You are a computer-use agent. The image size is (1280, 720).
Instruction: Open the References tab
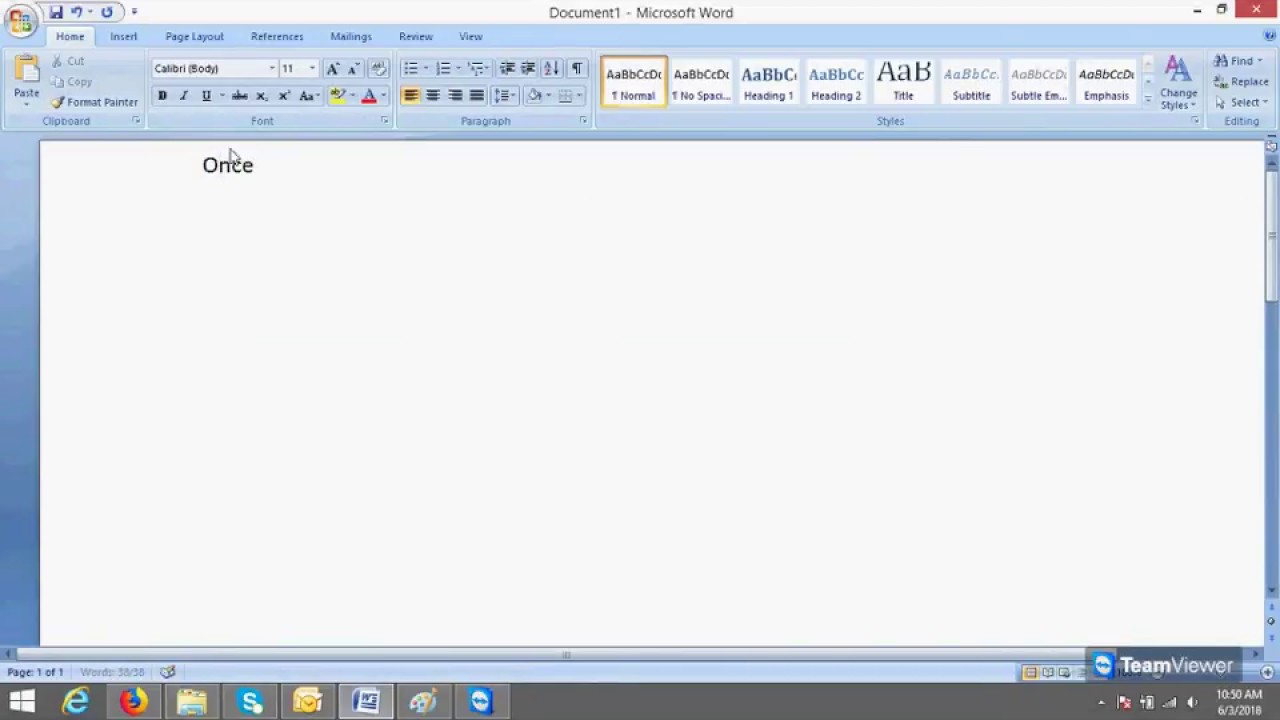click(277, 36)
